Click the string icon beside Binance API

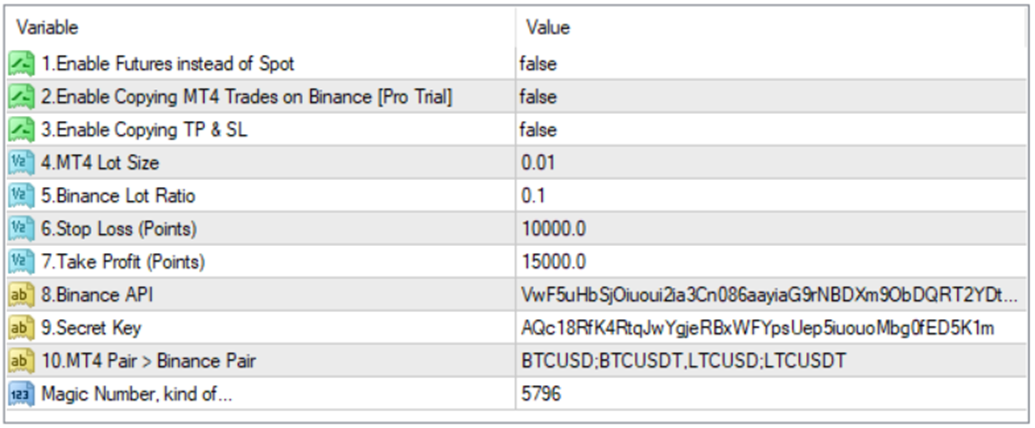point(21,295)
